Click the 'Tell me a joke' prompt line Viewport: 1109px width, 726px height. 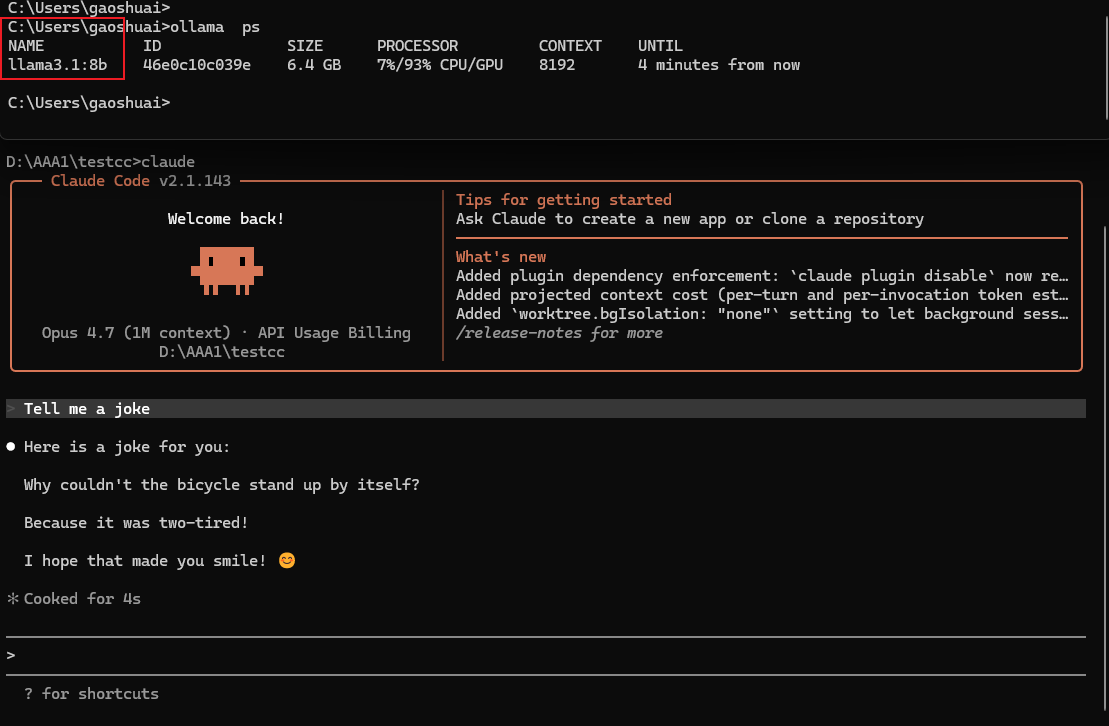pos(545,408)
